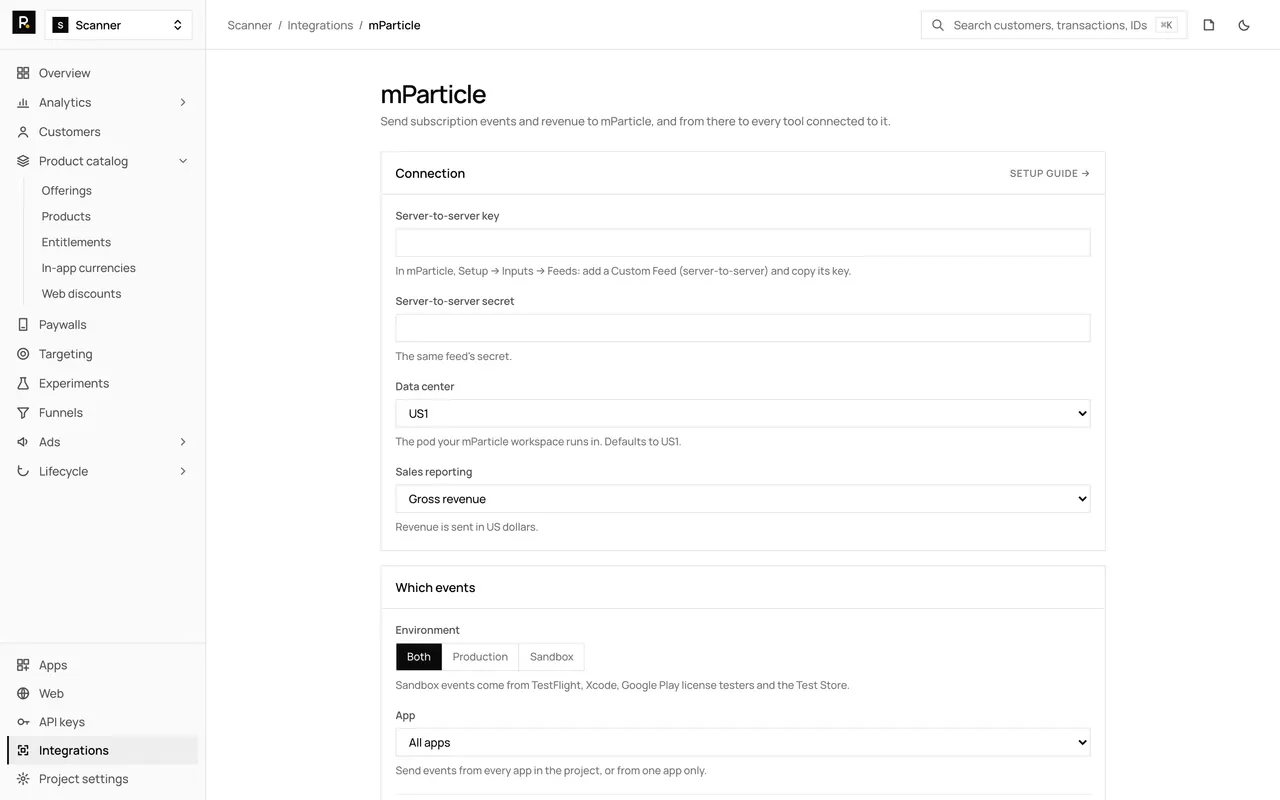The height and width of the screenshot is (800, 1280).
Task: Click the Analytics bar chart icon
Action: 23,102
